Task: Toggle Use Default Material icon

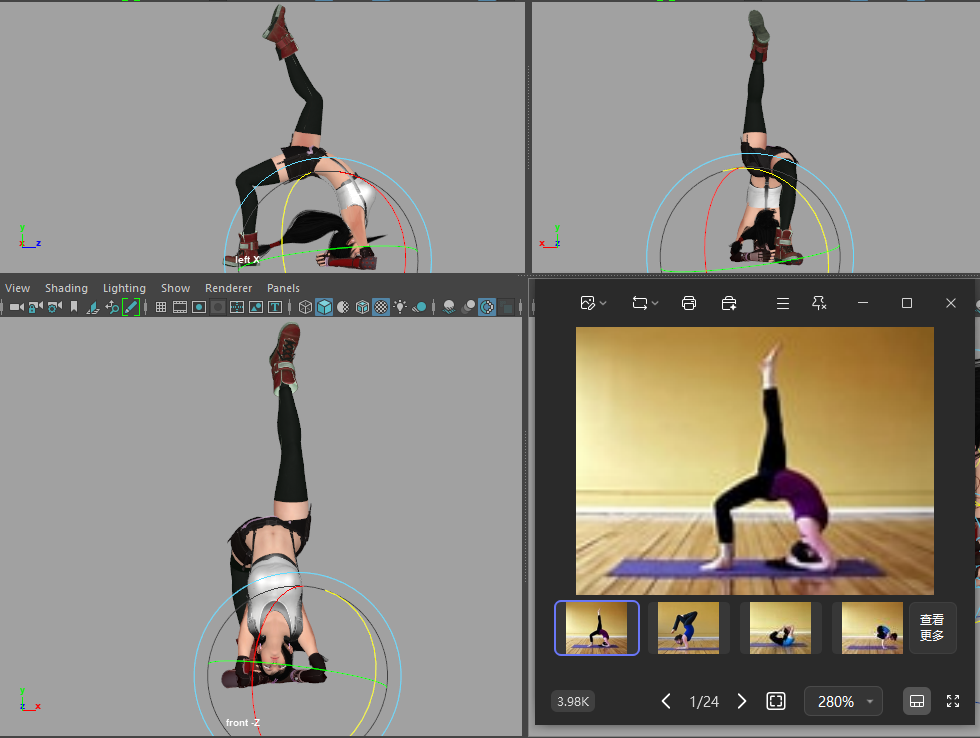Action: pyautogui.click(x=343, y=307)
